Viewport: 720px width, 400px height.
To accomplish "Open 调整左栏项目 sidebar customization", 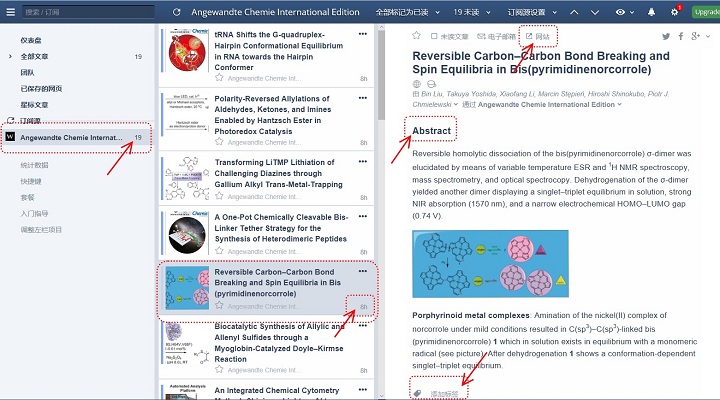I will click(41, 230).
